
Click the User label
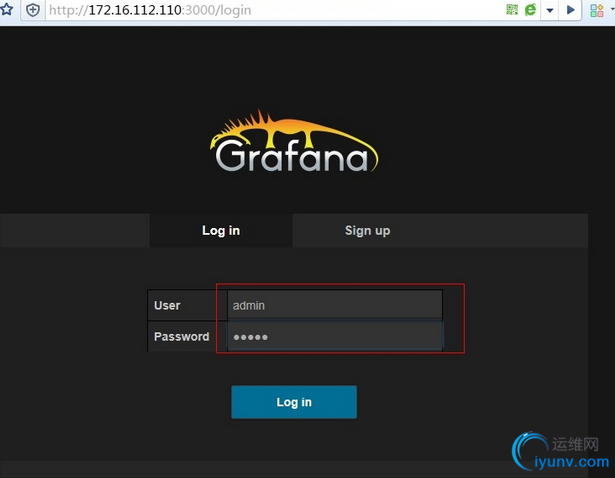point(167,305)
